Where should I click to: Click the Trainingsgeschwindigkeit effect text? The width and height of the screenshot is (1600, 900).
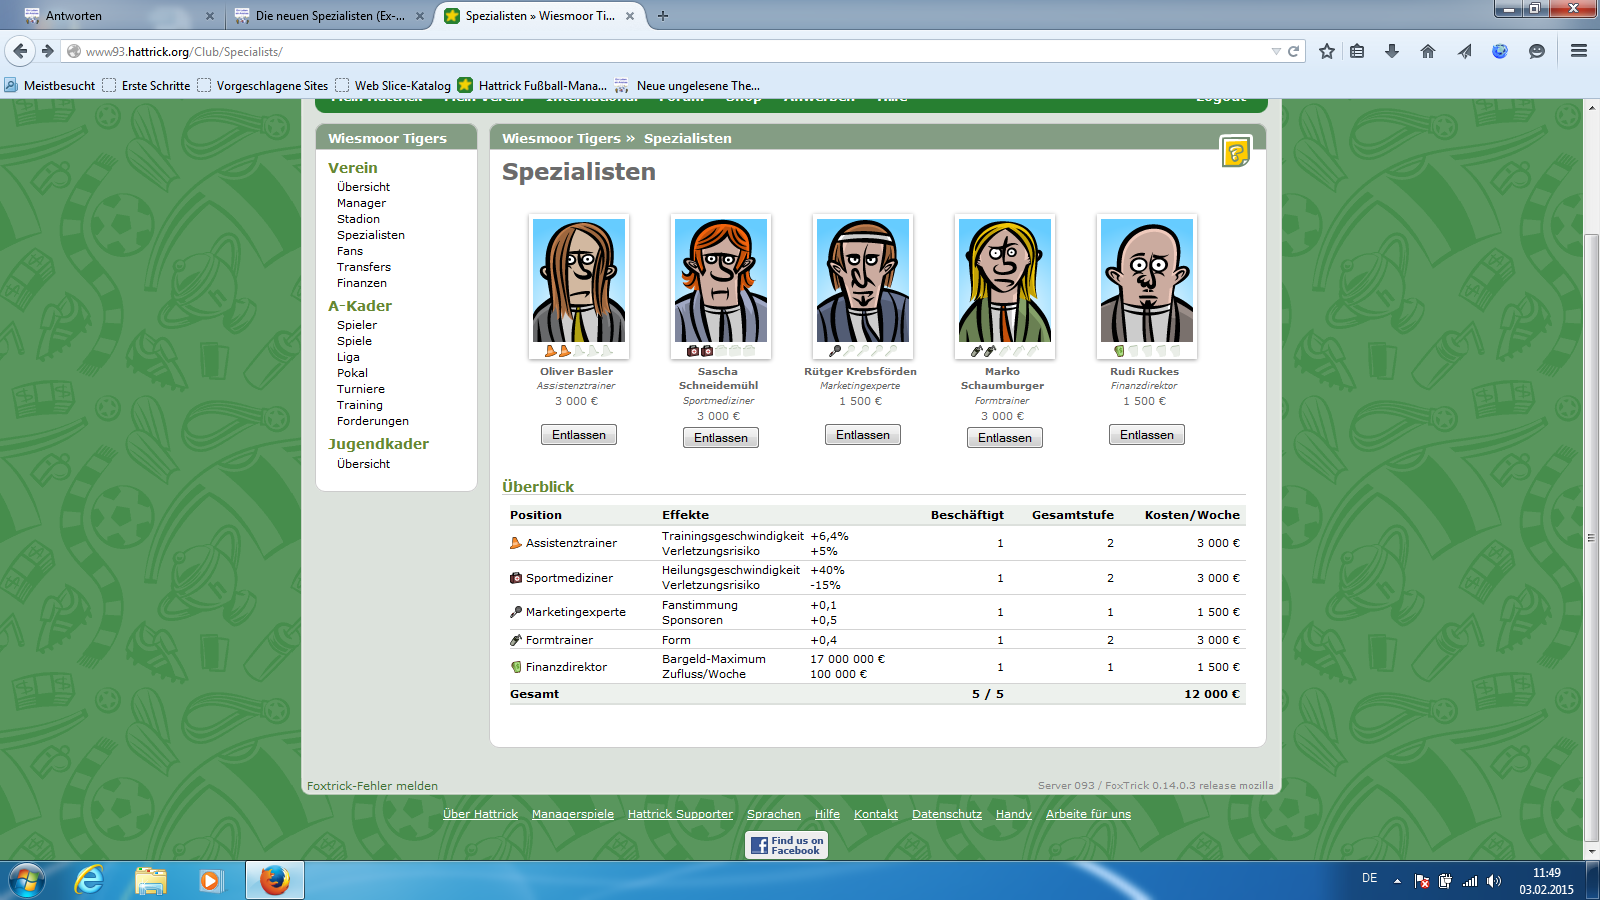click(732, 536)
